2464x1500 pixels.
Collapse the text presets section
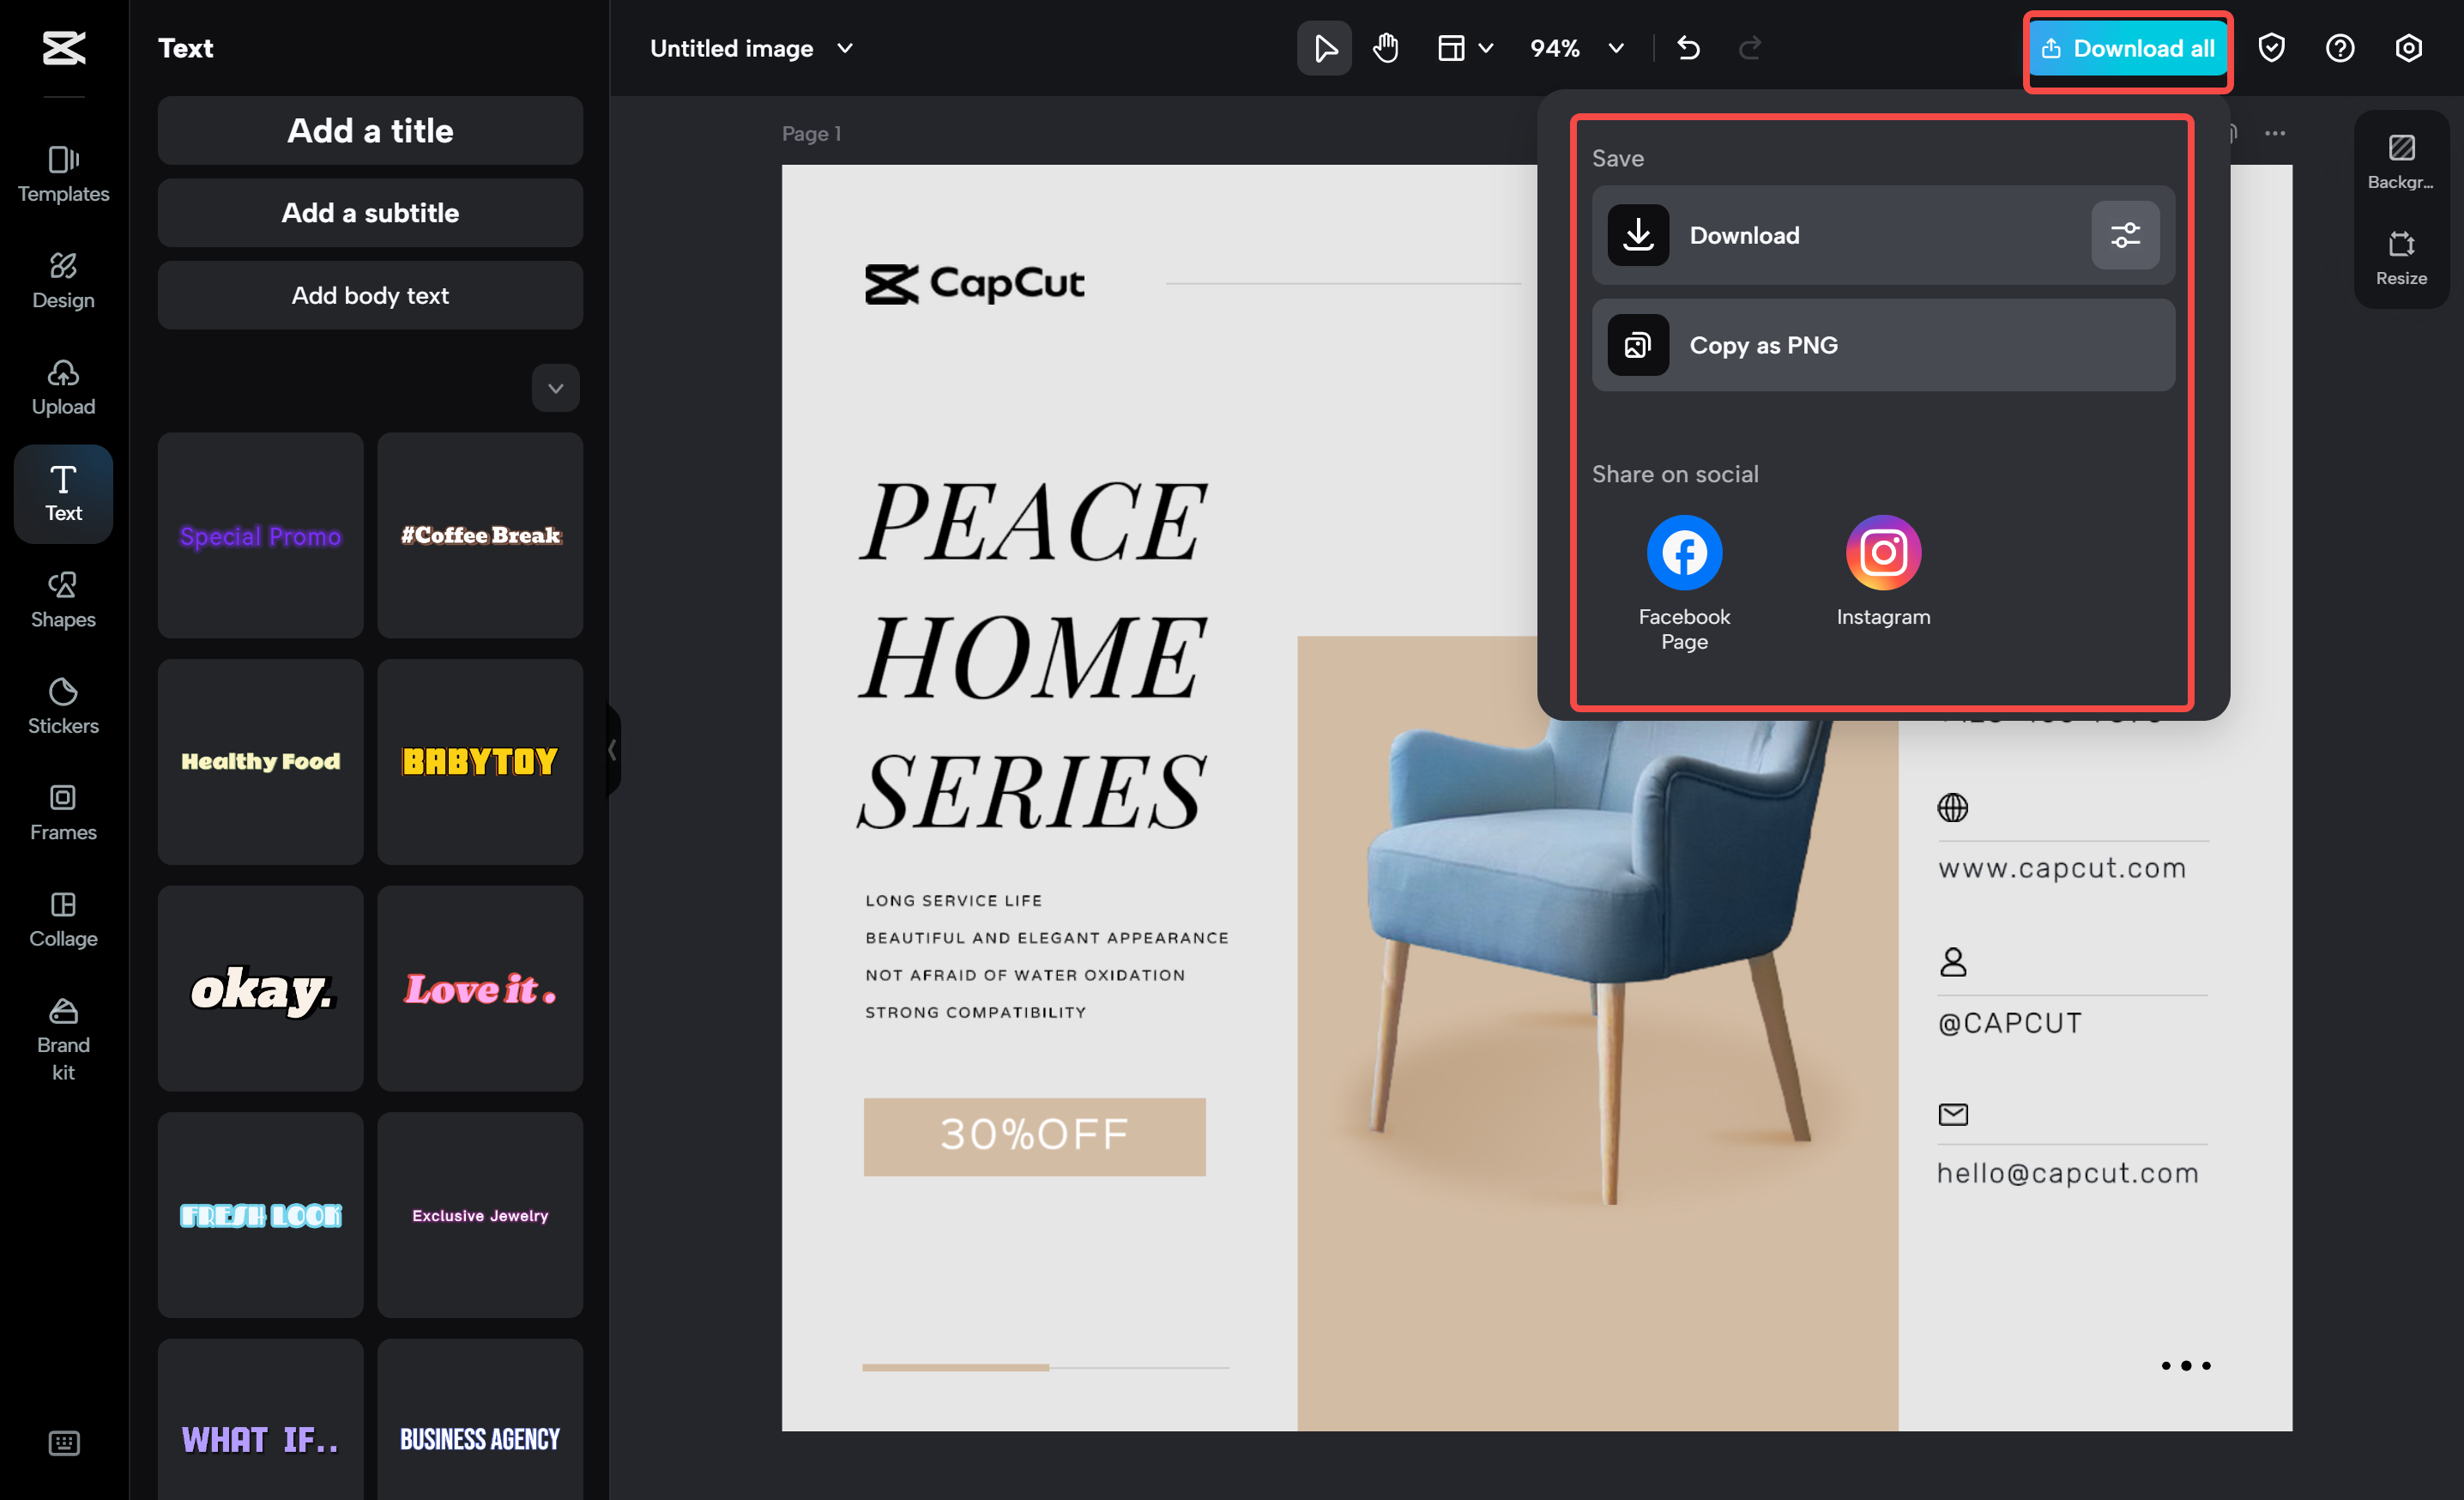point(555,388)
